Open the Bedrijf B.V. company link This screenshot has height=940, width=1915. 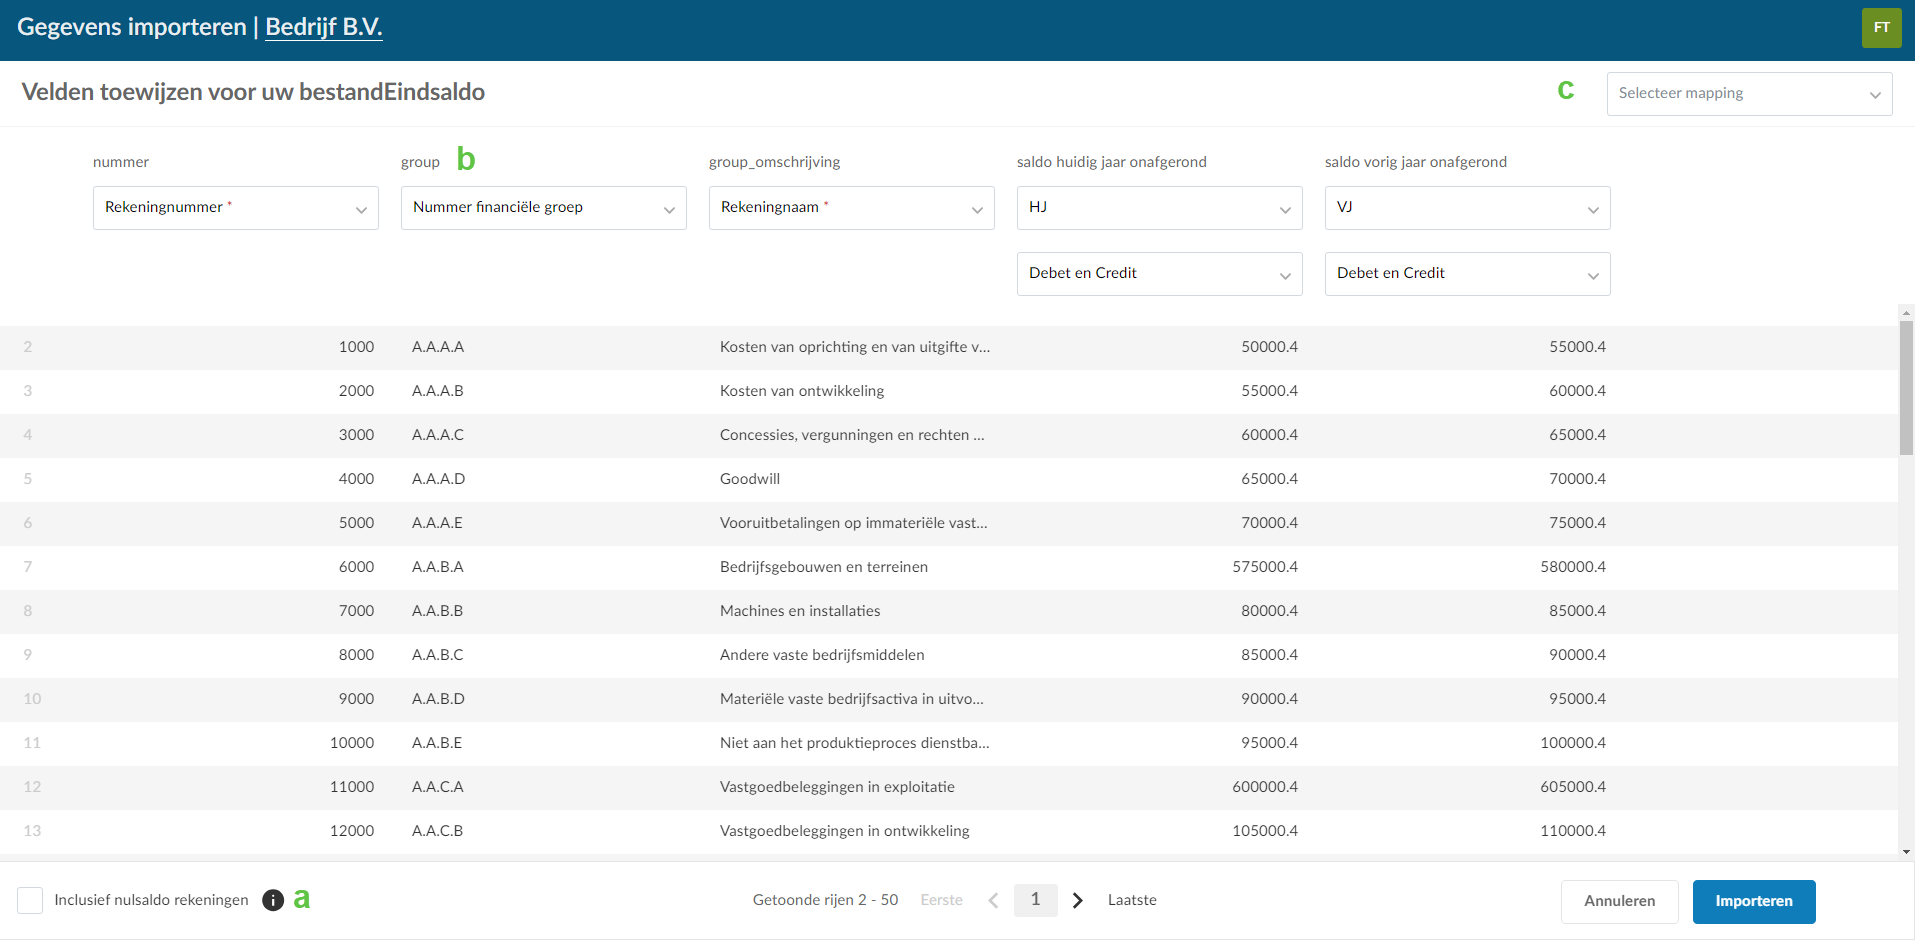[x=324, y=27]
